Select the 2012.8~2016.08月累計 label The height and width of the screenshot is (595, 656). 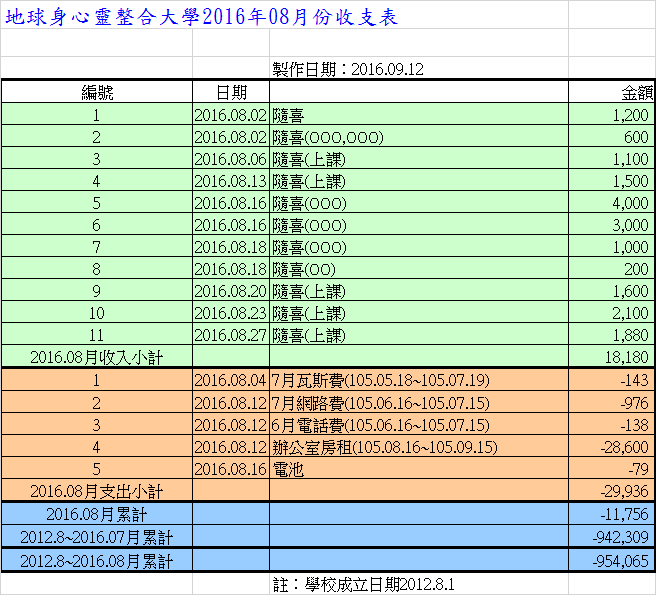(x=97, y=560)
